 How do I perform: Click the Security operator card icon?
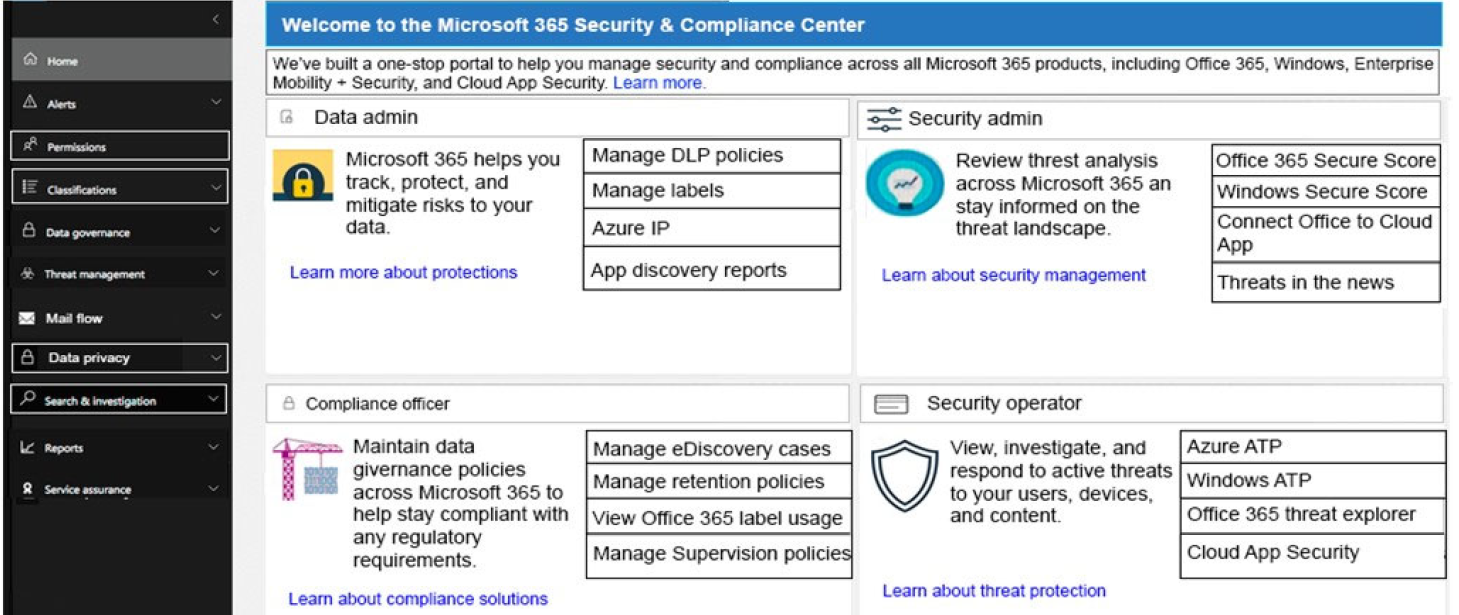(891, 404)
